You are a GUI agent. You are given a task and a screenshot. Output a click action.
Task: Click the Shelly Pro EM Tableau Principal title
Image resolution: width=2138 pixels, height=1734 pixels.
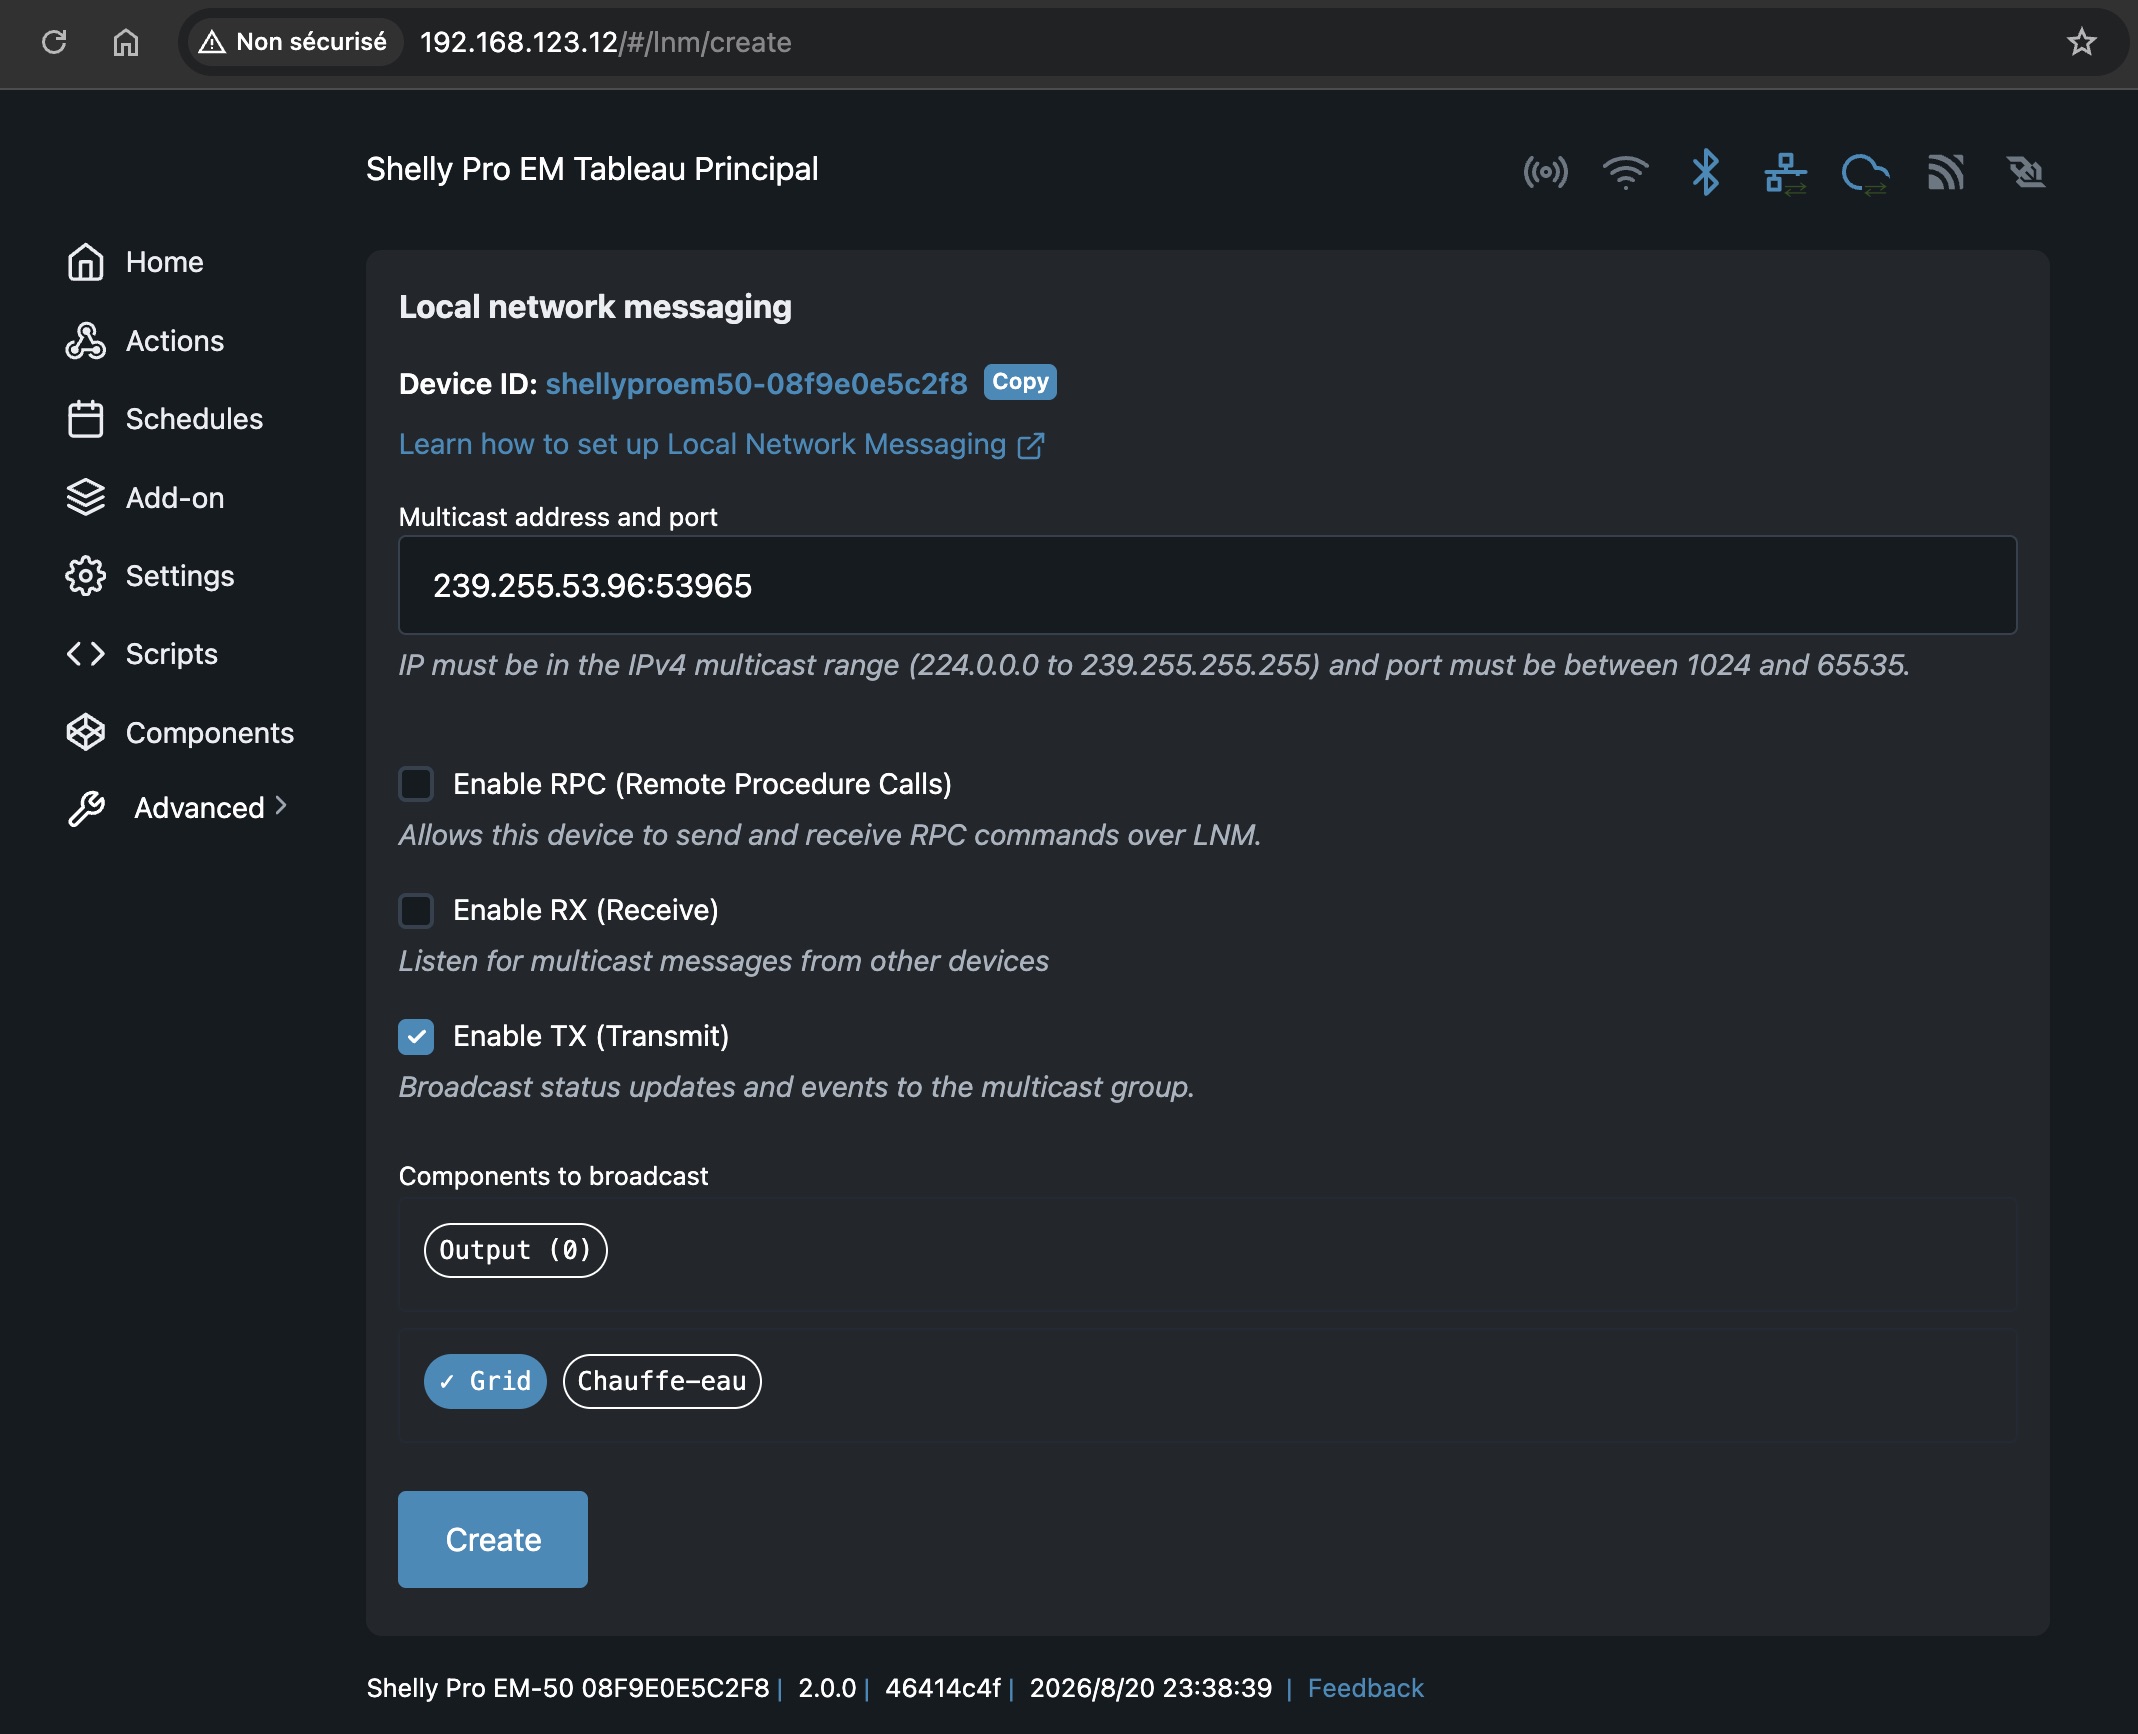[x=592, y=169]
